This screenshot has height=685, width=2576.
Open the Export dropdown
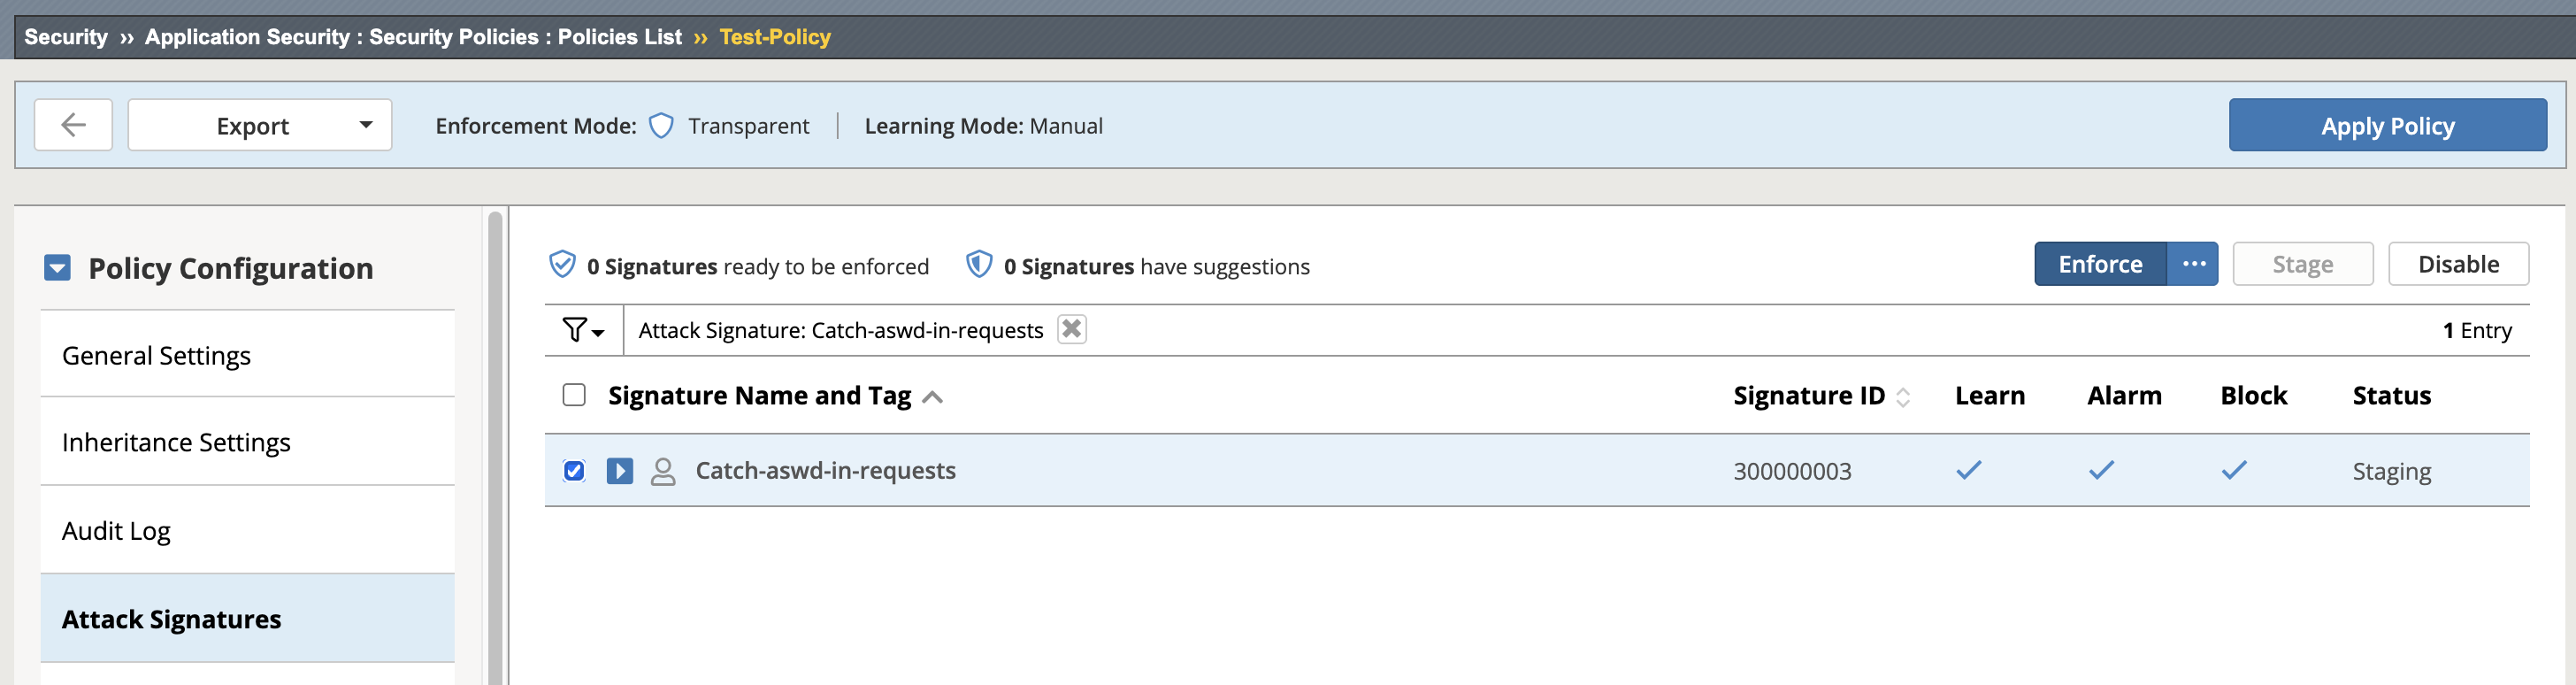[x=260, y=125]
